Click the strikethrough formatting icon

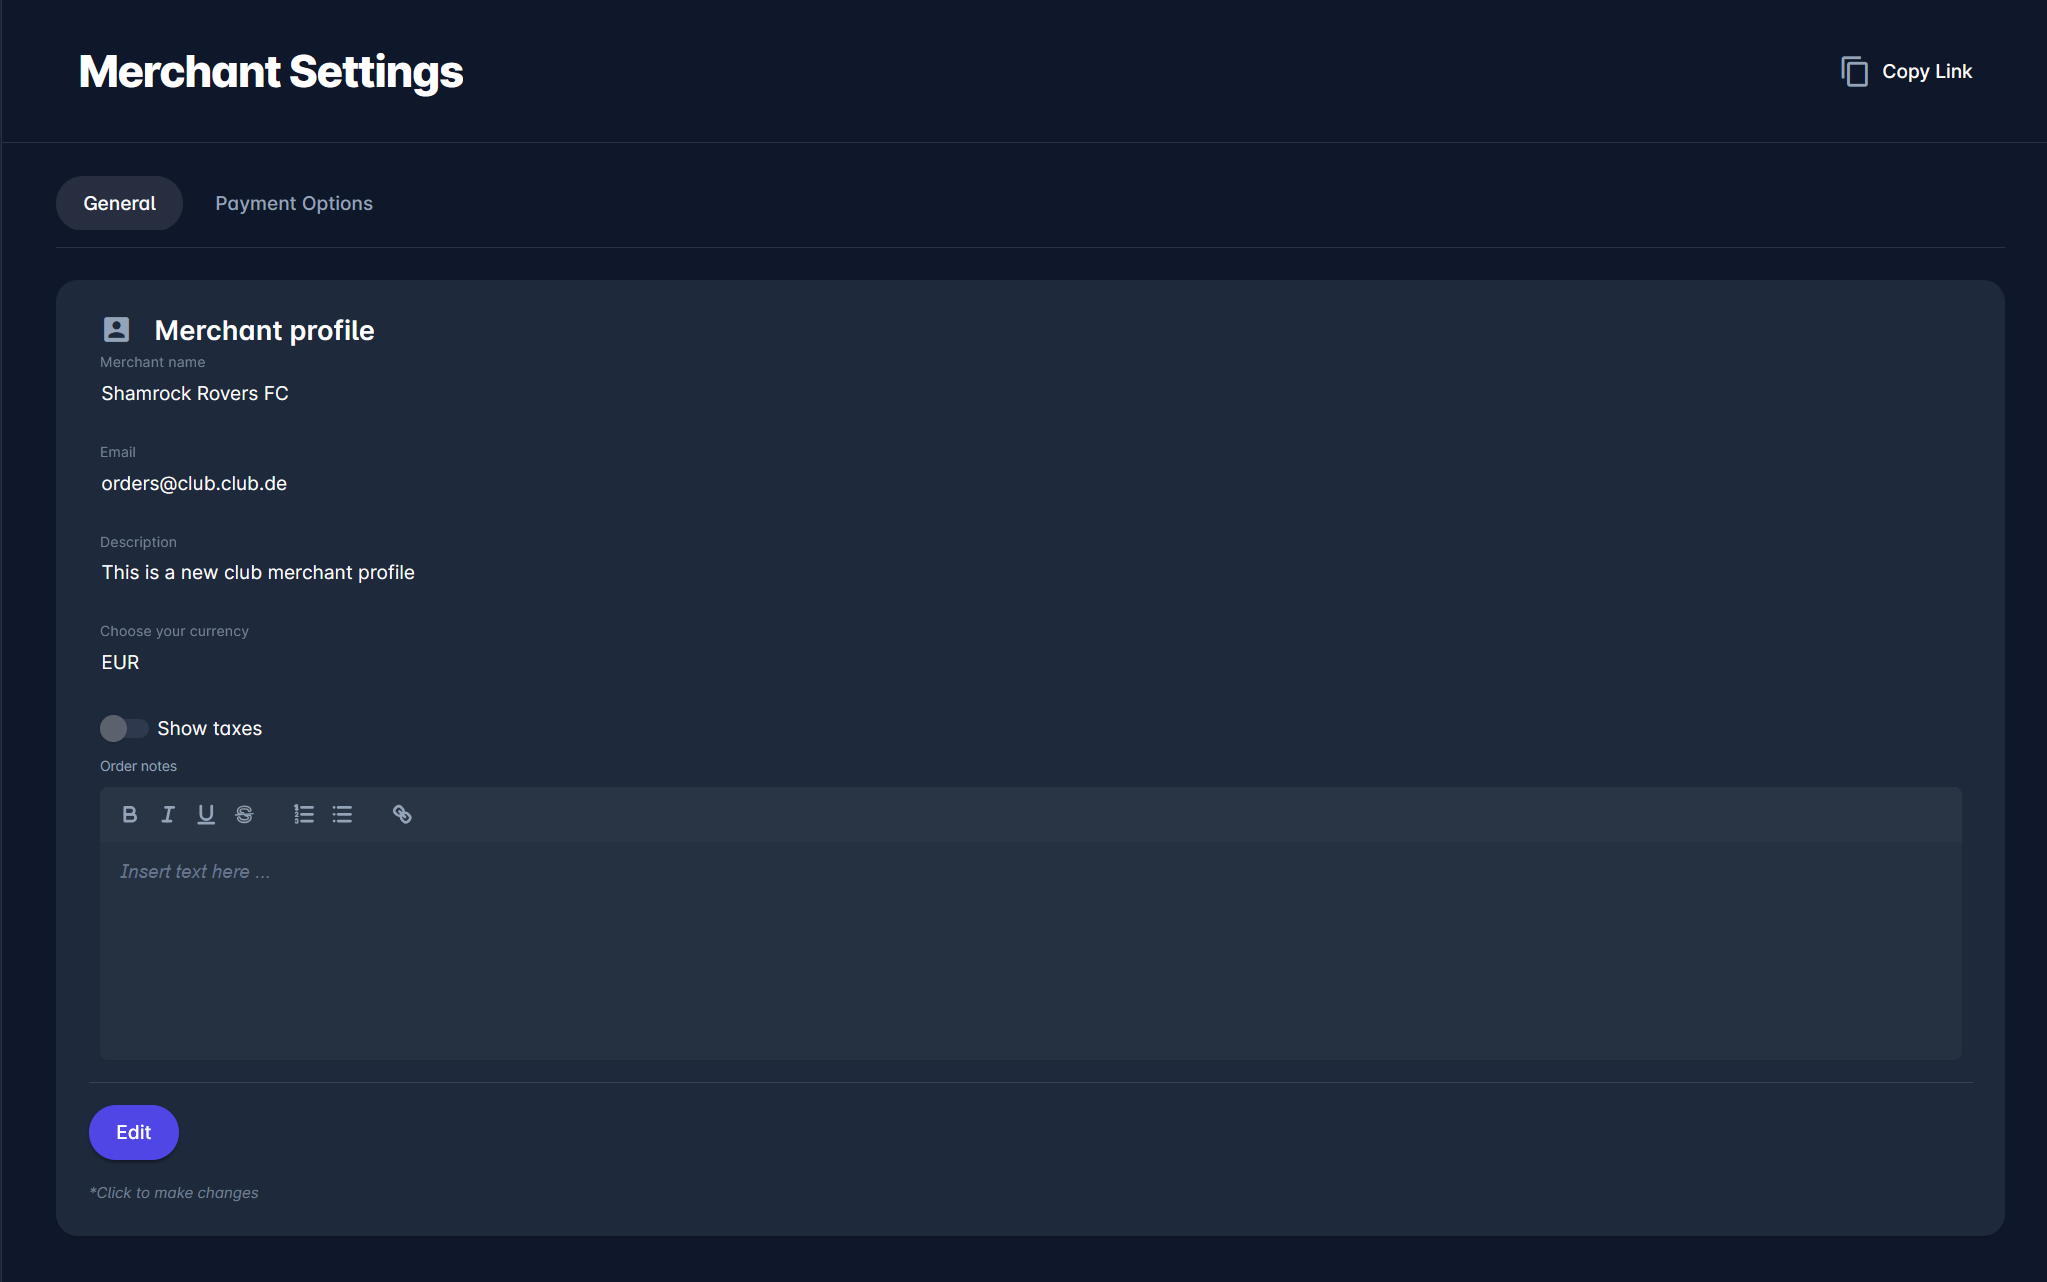[244, 814]
